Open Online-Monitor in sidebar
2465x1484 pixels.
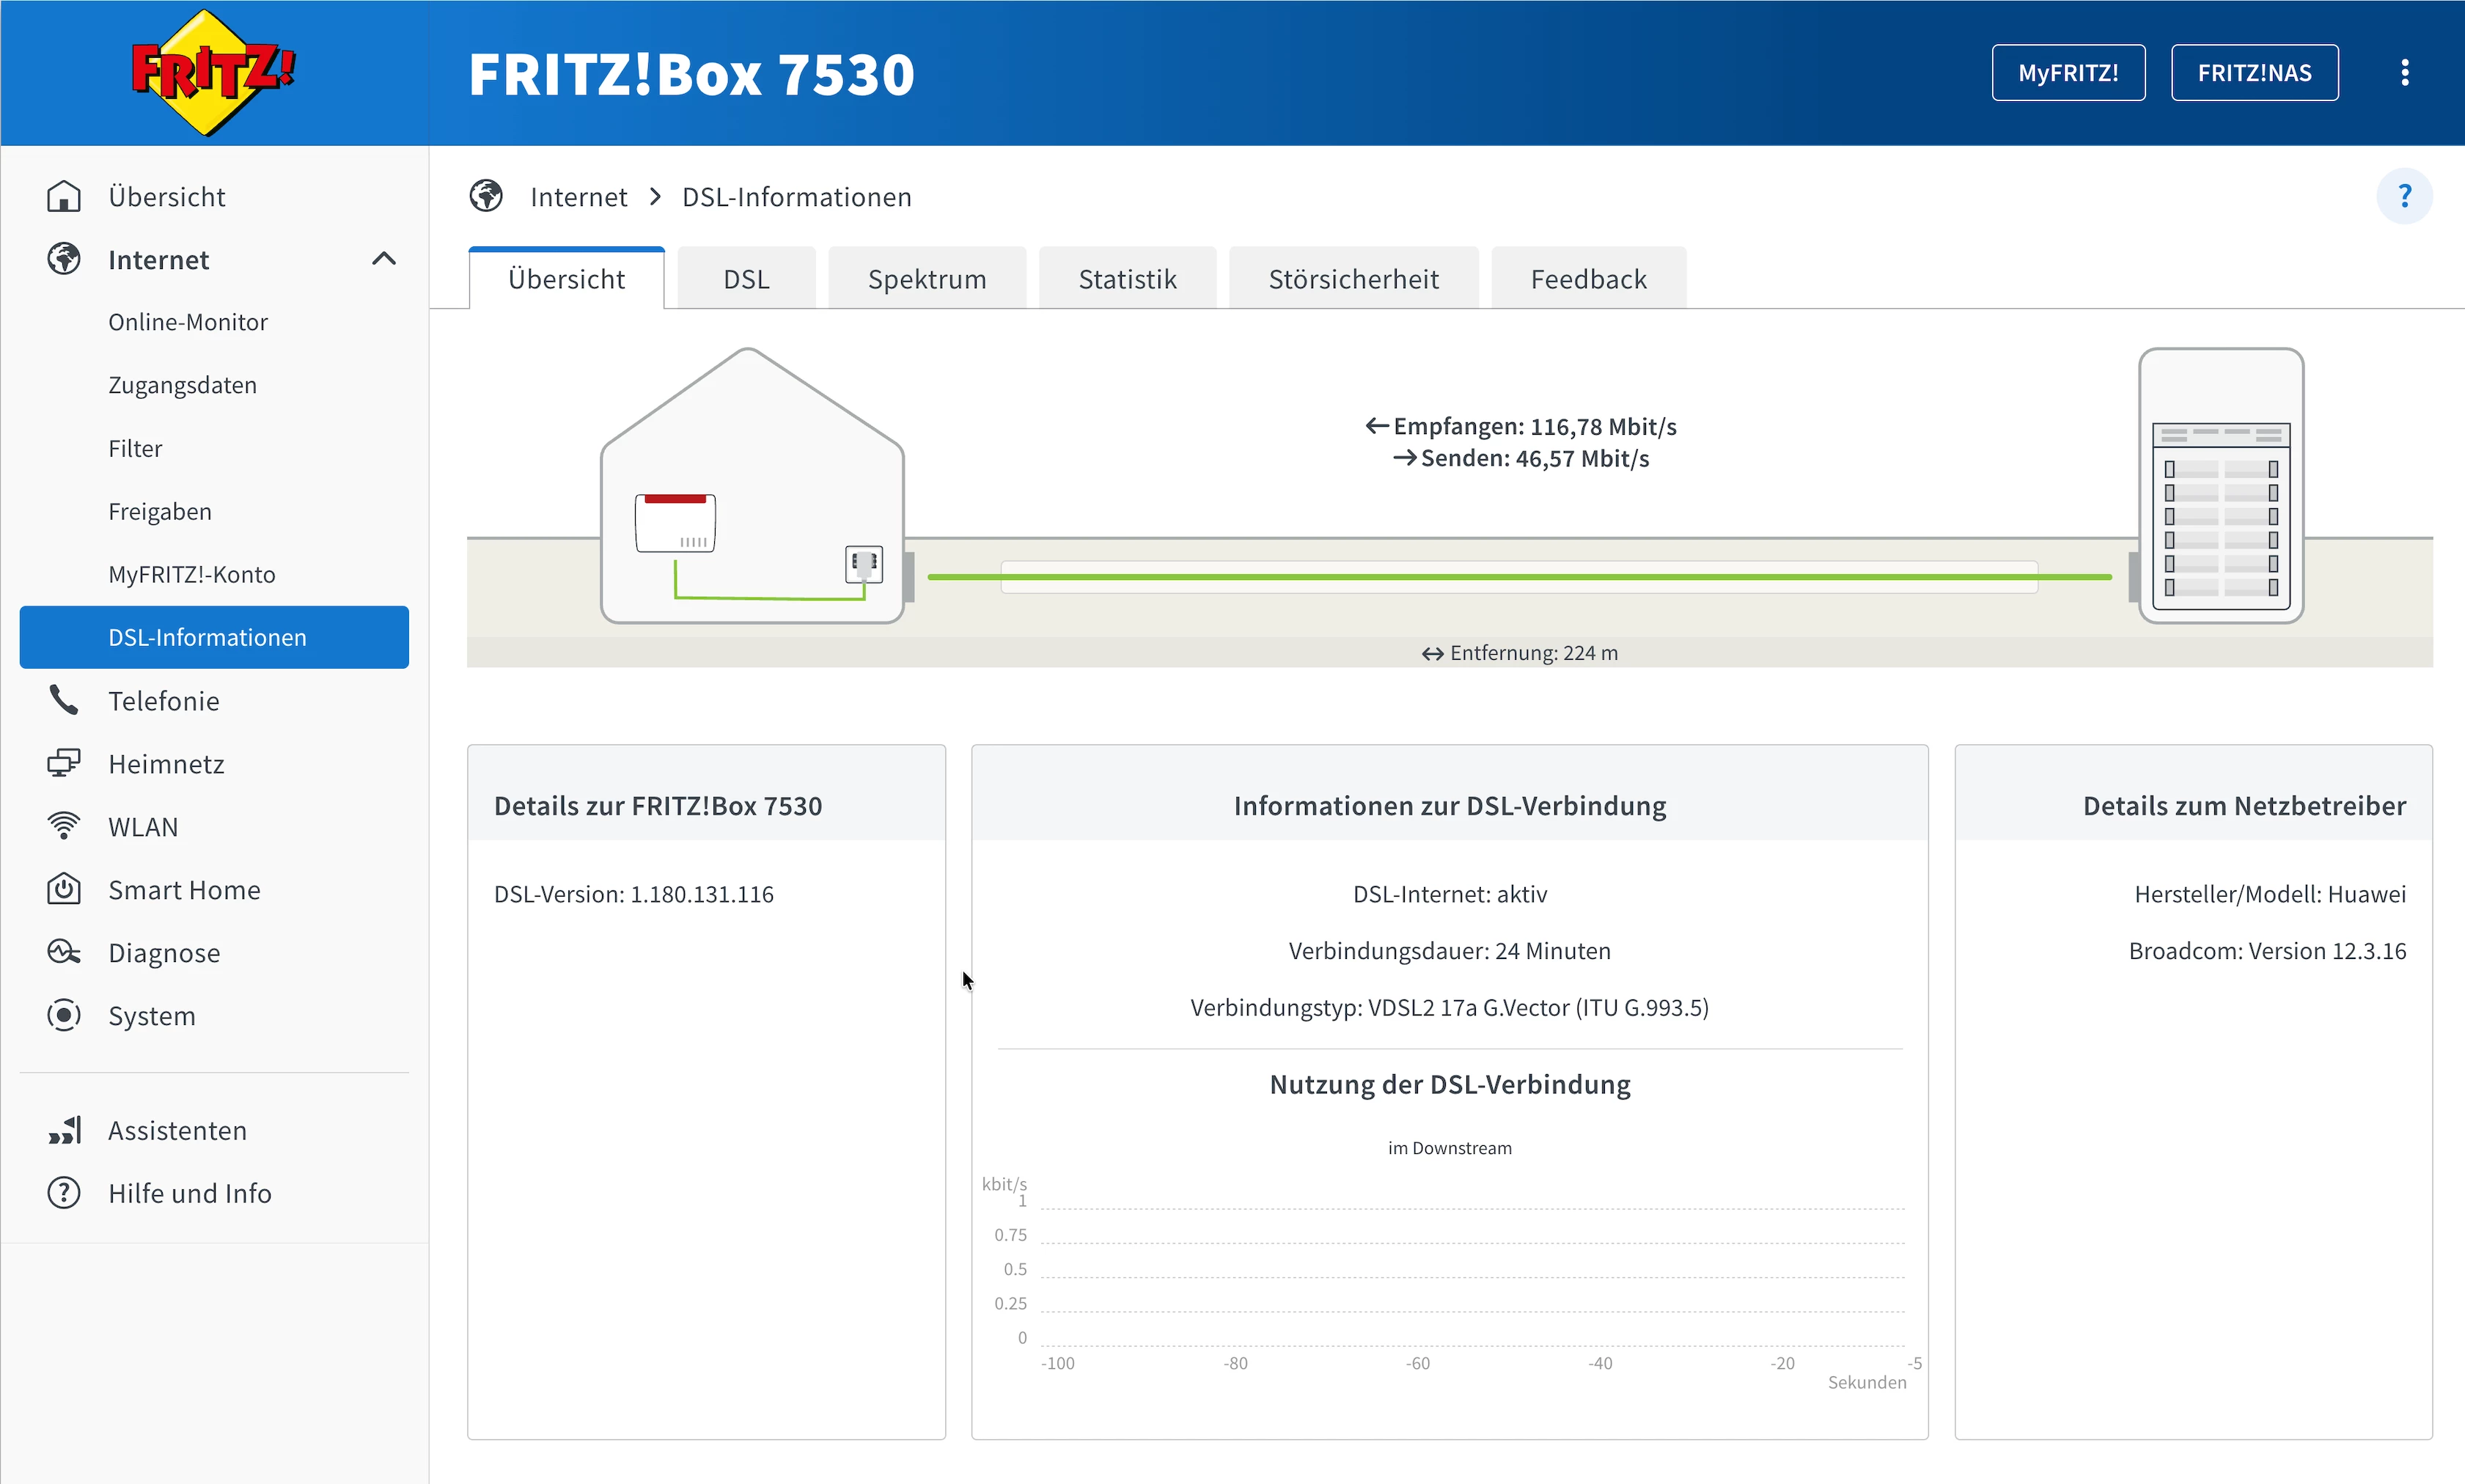click(x=188, y=322)
